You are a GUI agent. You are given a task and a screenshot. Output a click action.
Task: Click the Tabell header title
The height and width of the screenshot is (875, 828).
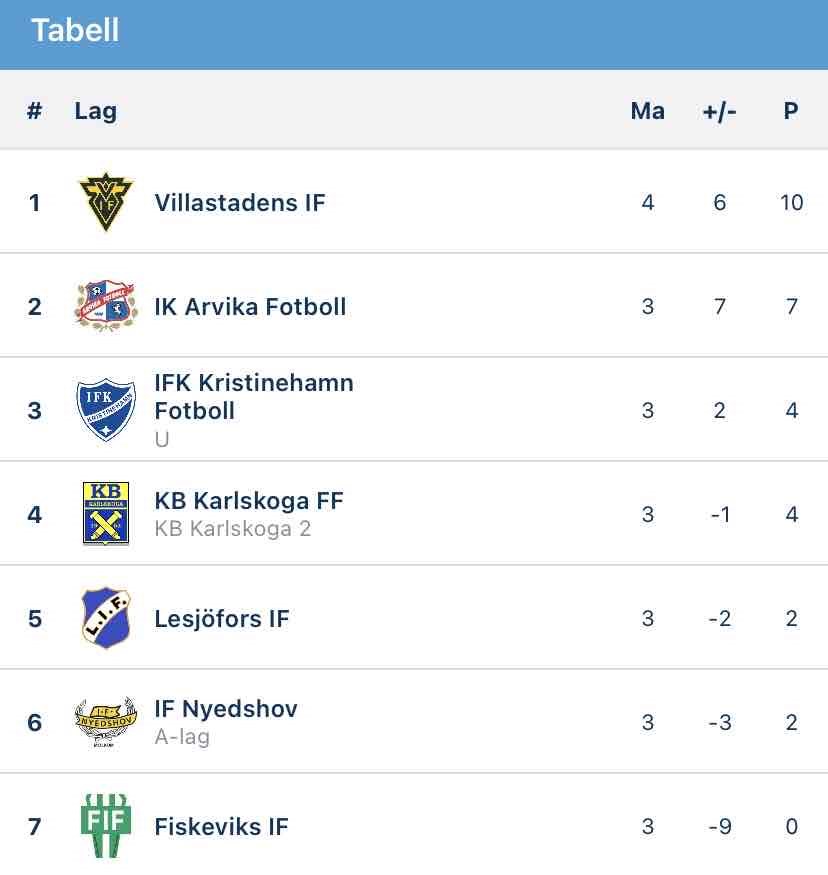pyautogui.click(x=75, y=30)
